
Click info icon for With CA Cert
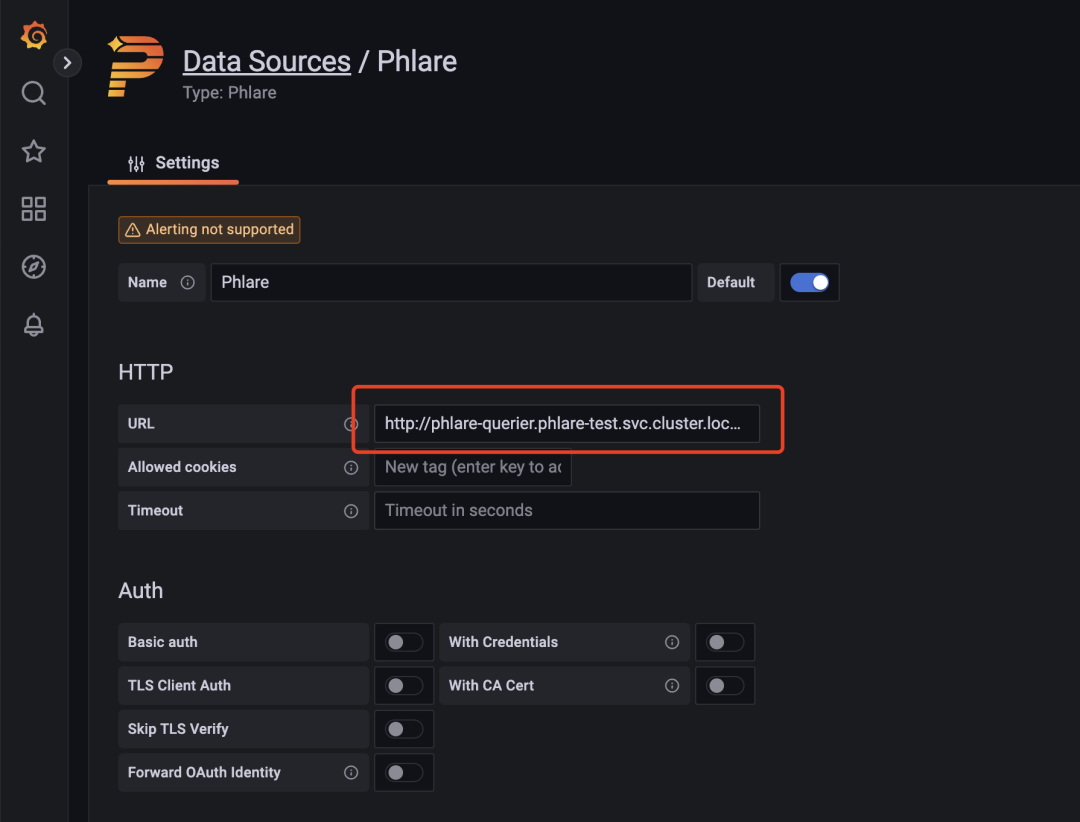click(672, 686)
